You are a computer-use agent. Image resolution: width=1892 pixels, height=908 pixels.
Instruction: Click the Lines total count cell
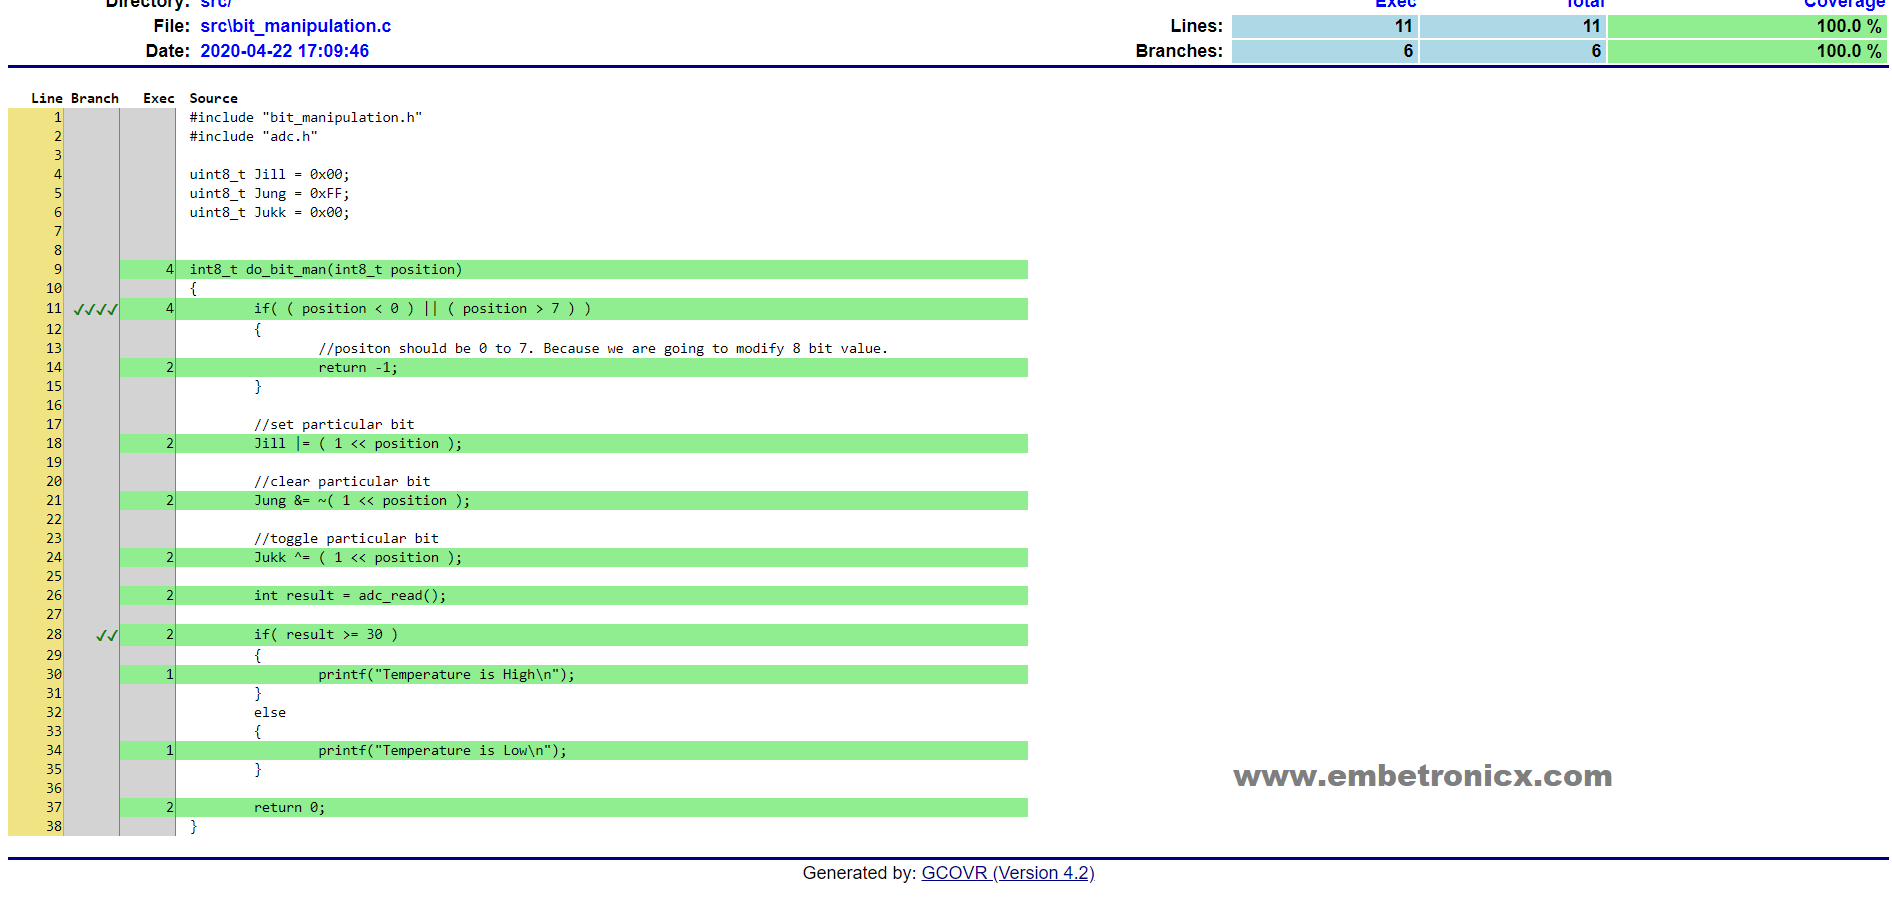tap(1513, 27)
